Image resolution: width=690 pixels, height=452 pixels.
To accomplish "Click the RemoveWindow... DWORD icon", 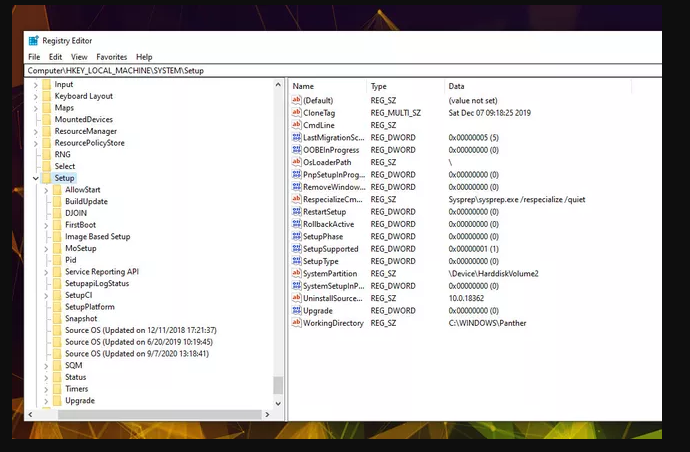I will (x=297, y=187).
